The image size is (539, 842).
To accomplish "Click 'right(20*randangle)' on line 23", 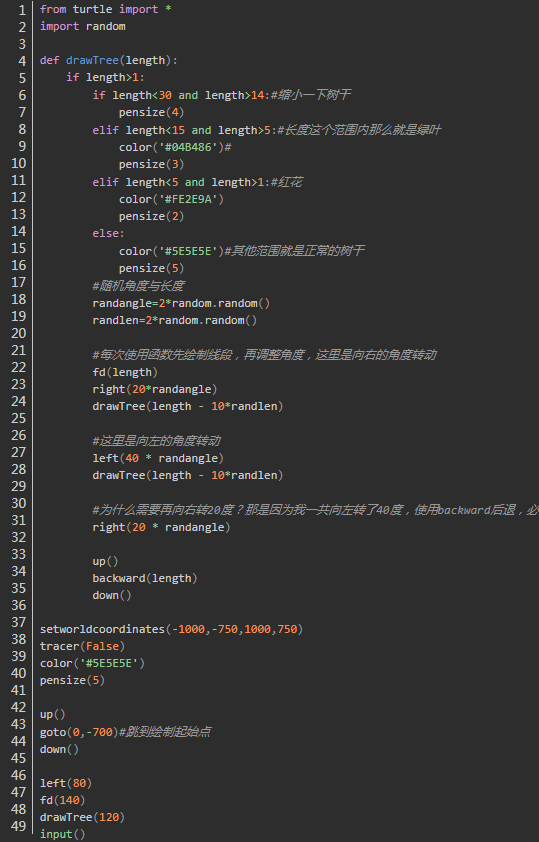I will (x=155, y=389).
